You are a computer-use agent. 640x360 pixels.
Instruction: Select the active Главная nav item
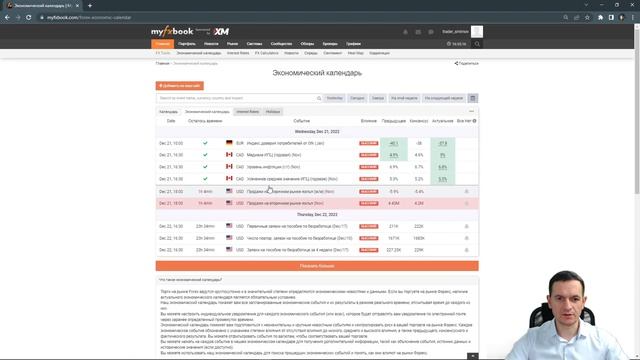(162, 44)
